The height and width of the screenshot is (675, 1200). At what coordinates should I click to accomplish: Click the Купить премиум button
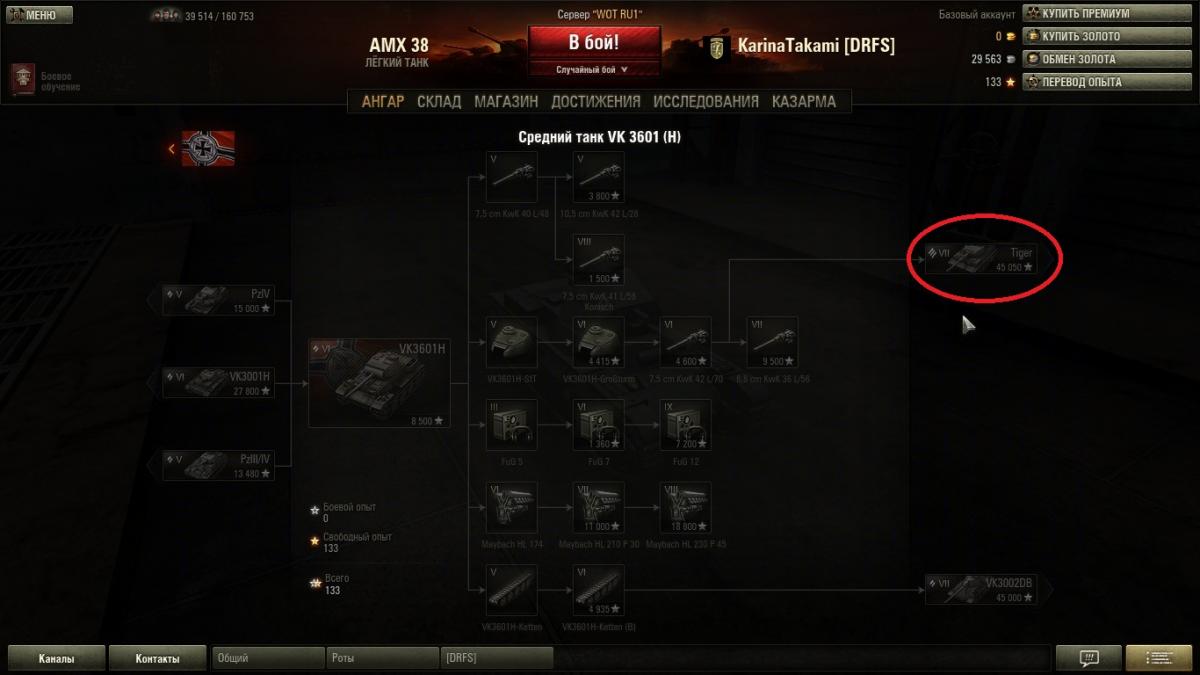(x=1106, y=14)
